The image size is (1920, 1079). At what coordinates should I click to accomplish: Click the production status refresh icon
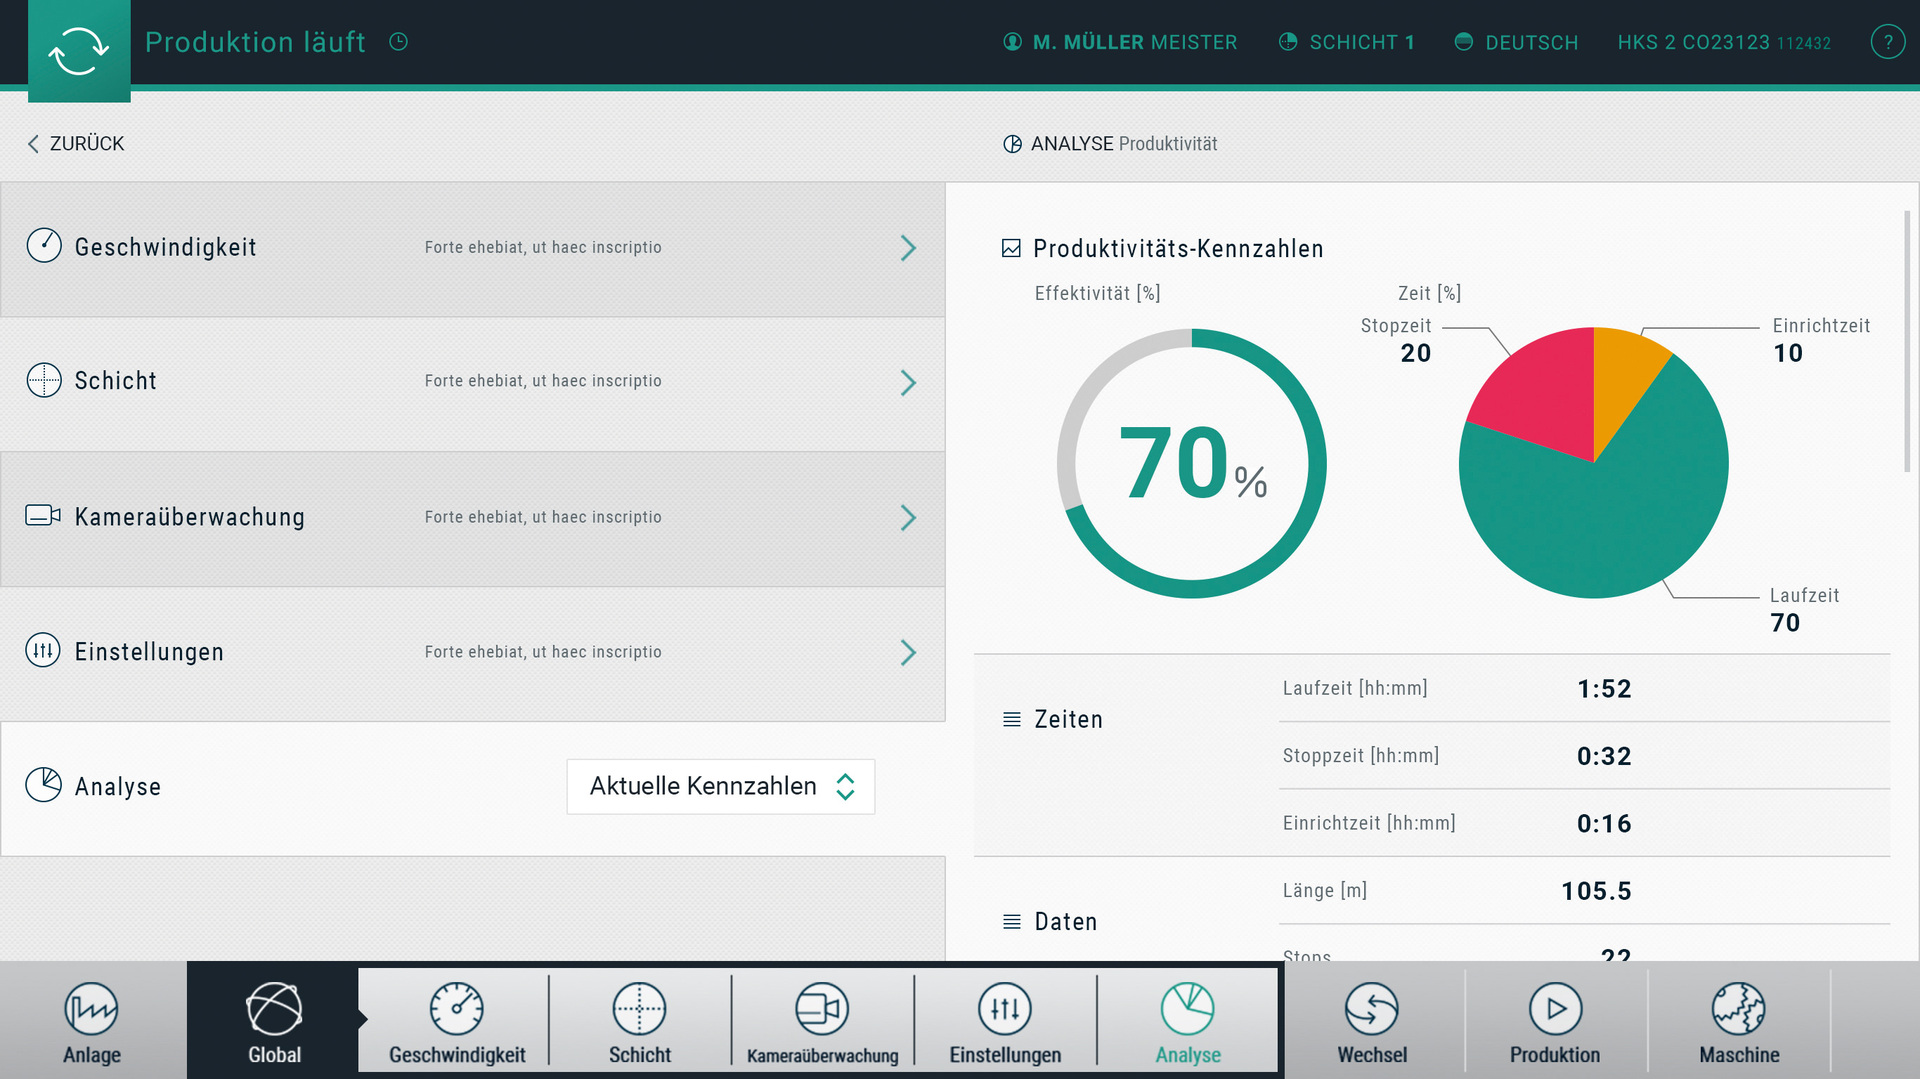(79, 50)
